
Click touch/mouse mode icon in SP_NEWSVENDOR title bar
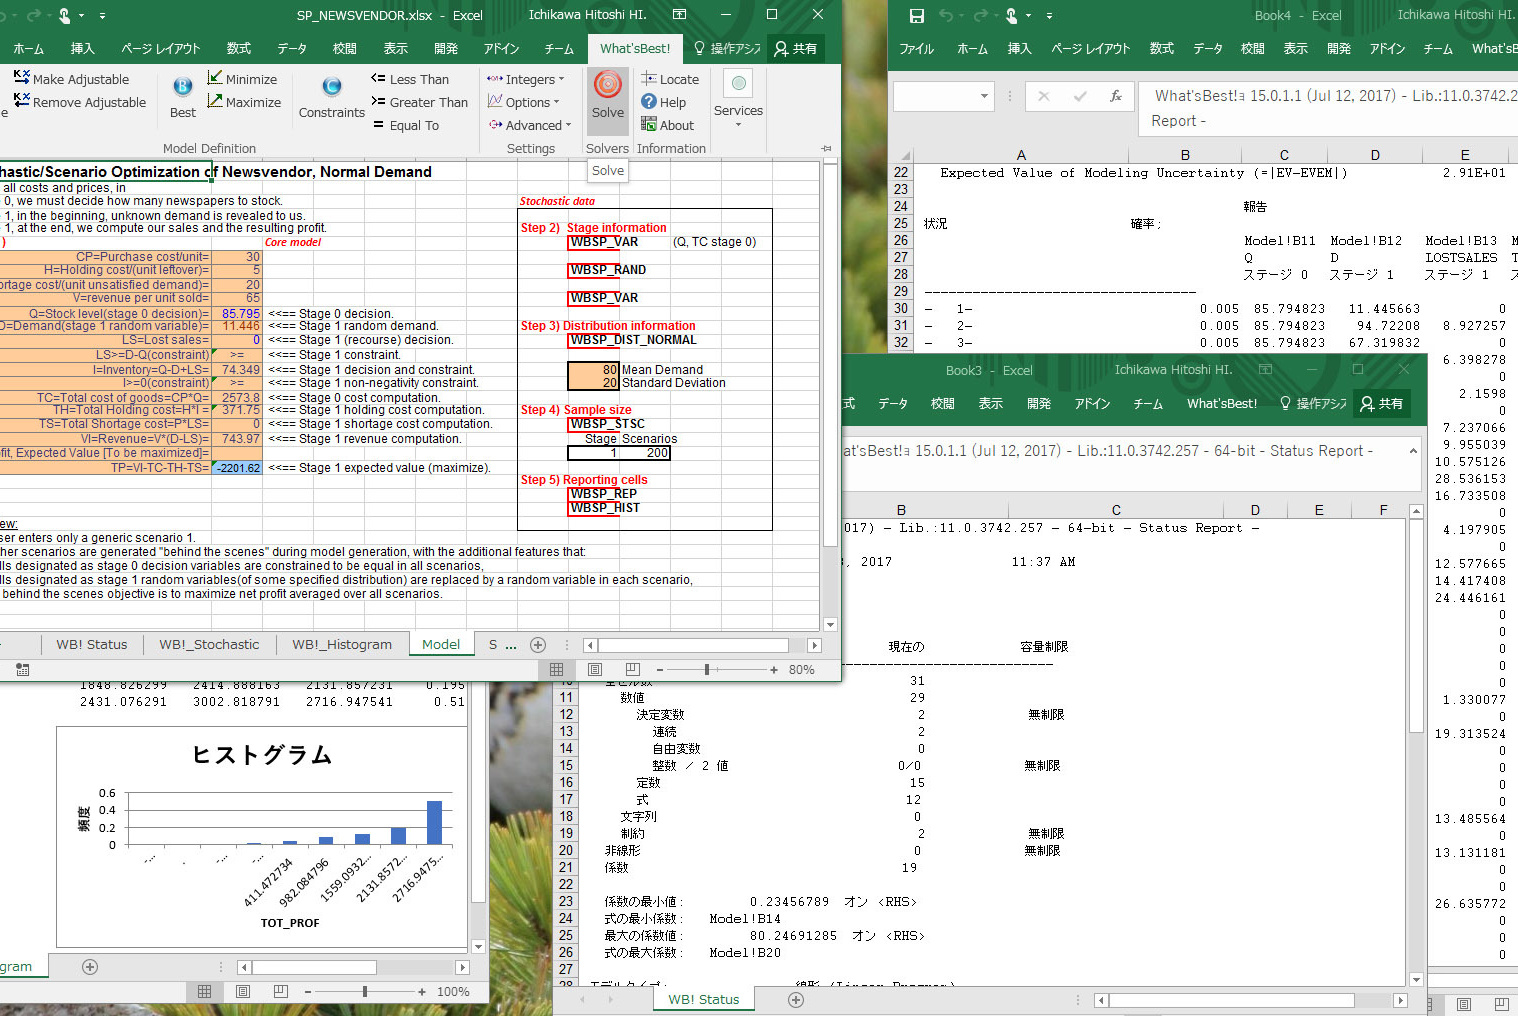coord(65,16)
